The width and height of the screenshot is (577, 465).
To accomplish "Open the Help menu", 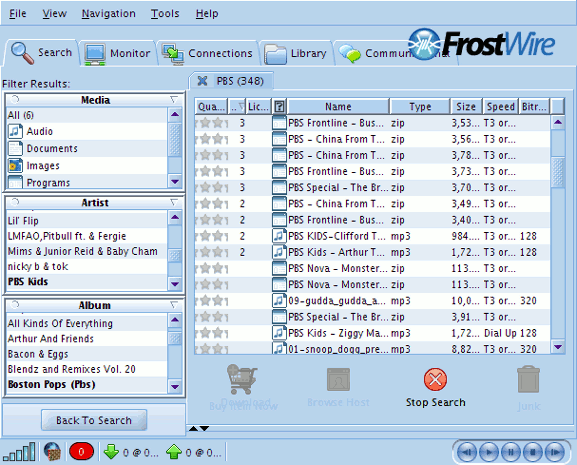I will (x=207, y=14).
